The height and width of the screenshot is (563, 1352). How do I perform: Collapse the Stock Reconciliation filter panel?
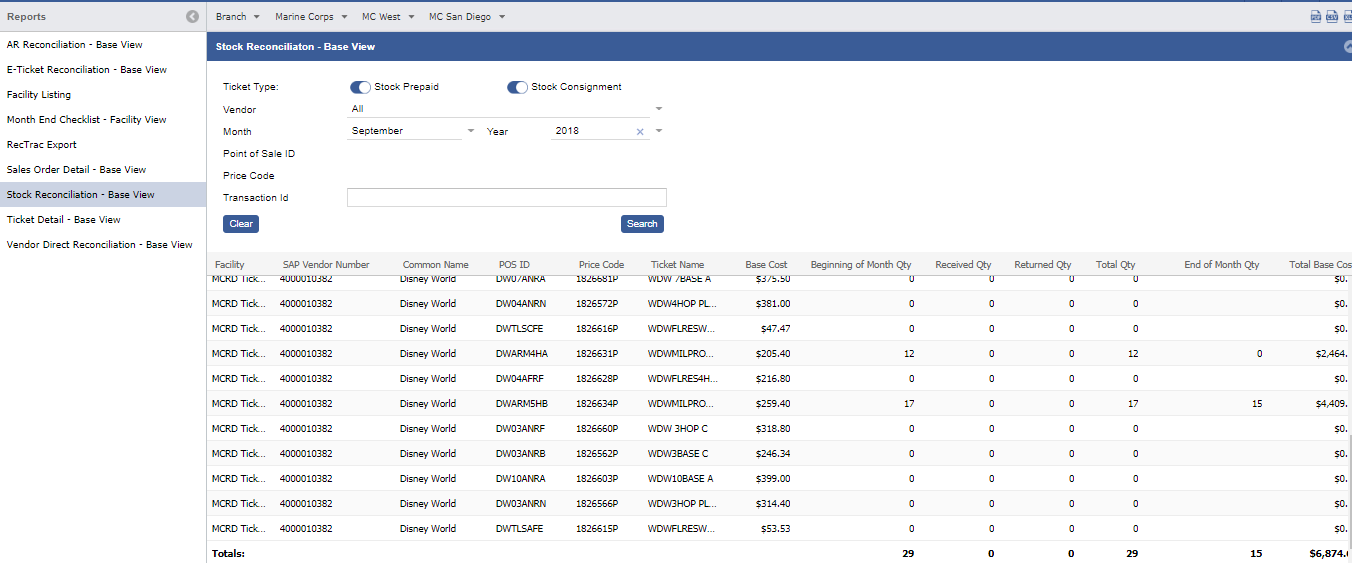pyautogui.click(x=1347, y=47)
